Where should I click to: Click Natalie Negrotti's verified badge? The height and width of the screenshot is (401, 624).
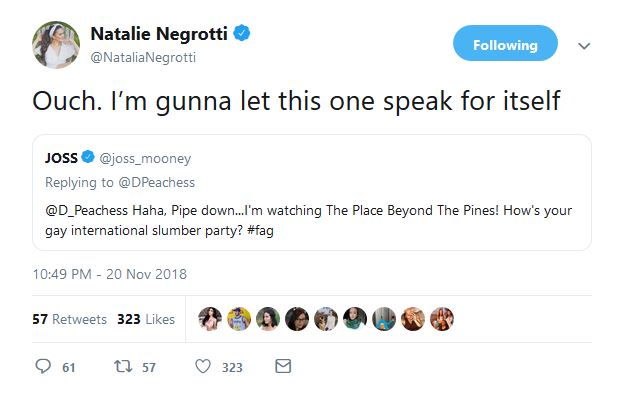[x=243, y=34]
